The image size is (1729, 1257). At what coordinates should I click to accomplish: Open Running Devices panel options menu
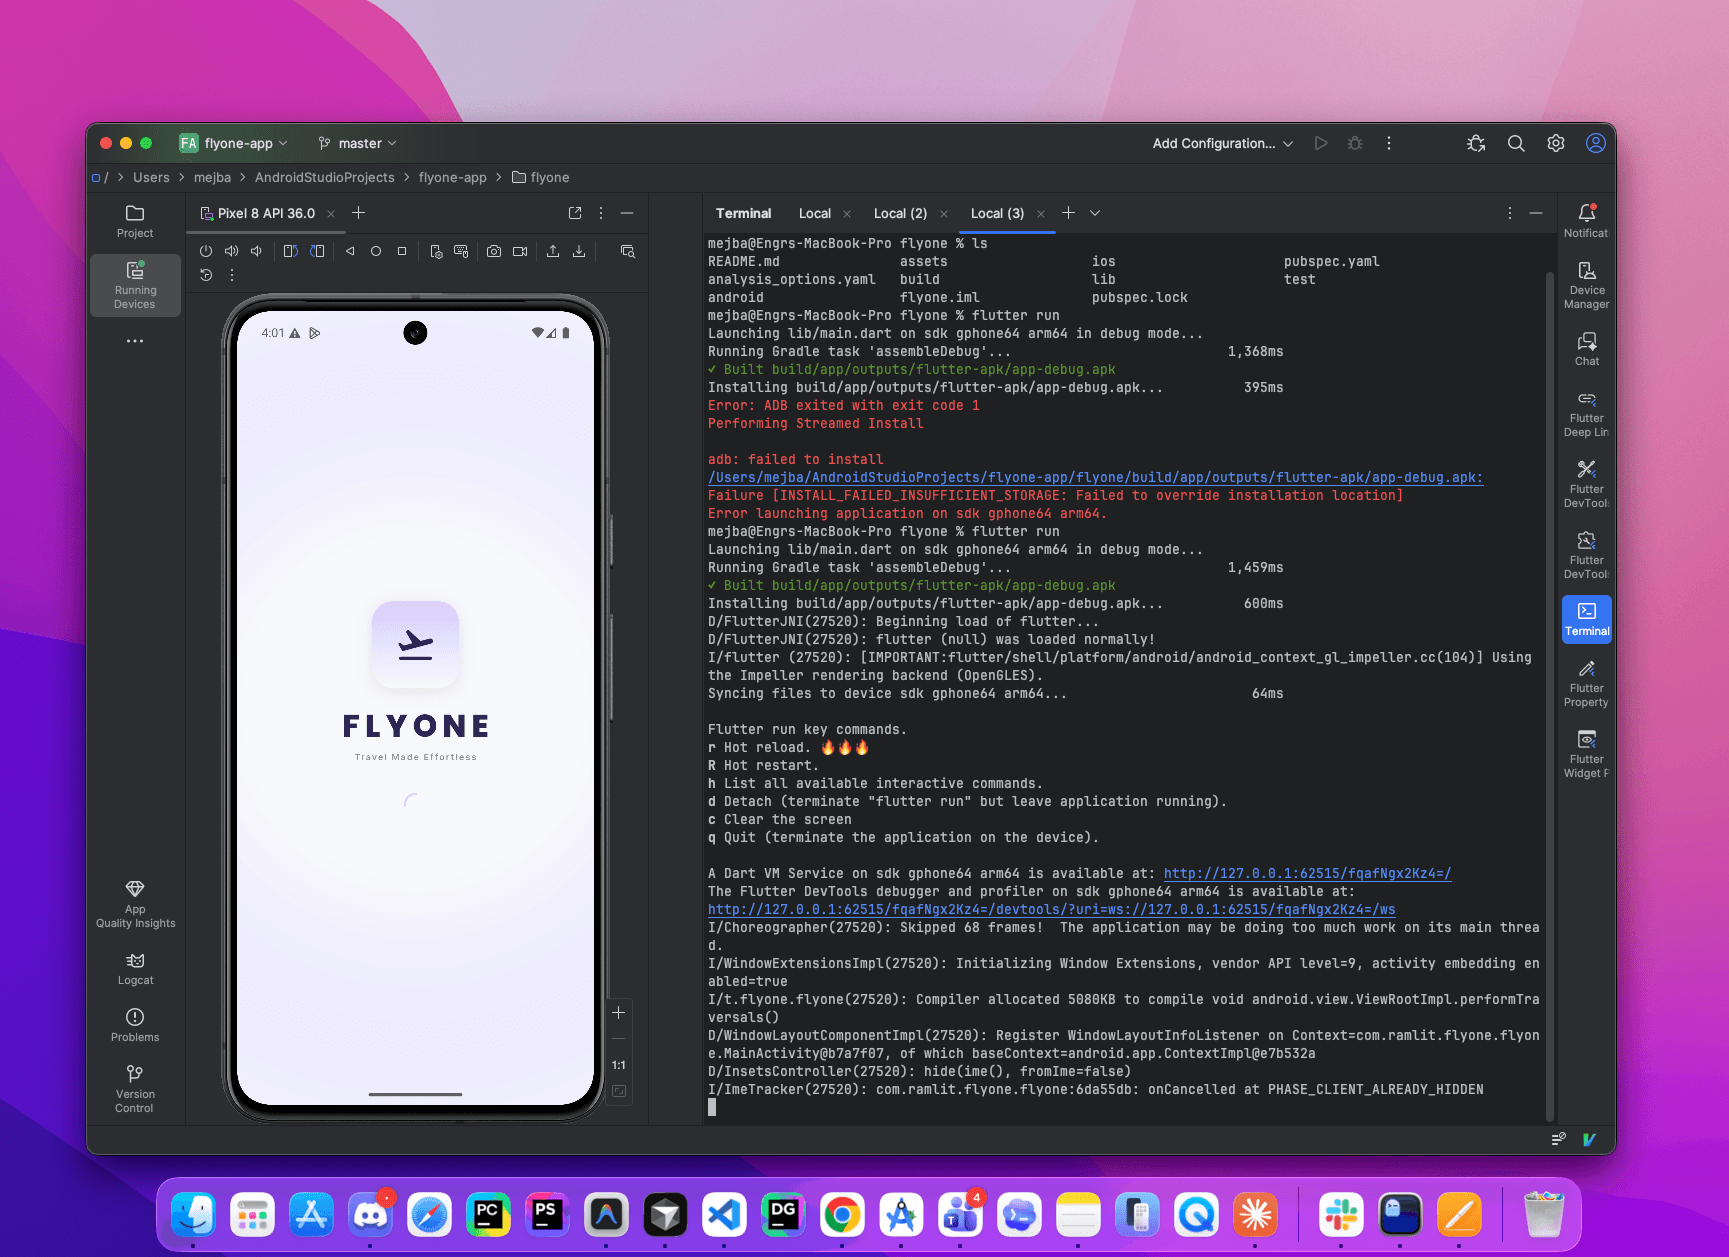(x=601, y=213)
